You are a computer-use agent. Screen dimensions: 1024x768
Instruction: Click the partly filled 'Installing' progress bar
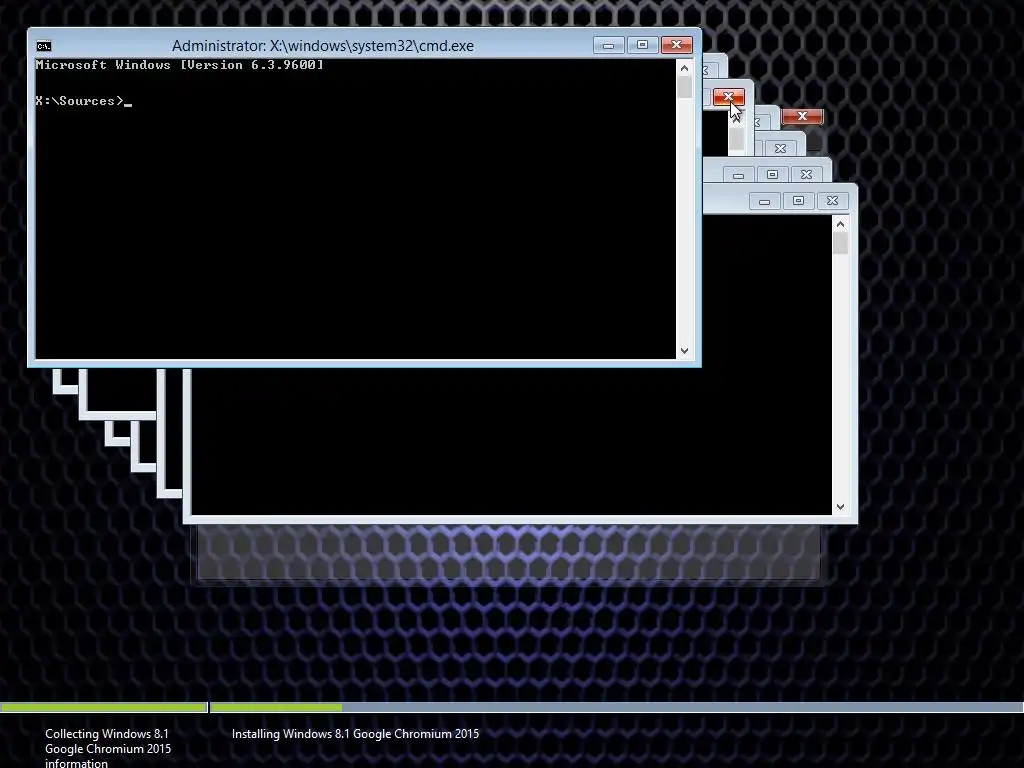tap(616, 707)
